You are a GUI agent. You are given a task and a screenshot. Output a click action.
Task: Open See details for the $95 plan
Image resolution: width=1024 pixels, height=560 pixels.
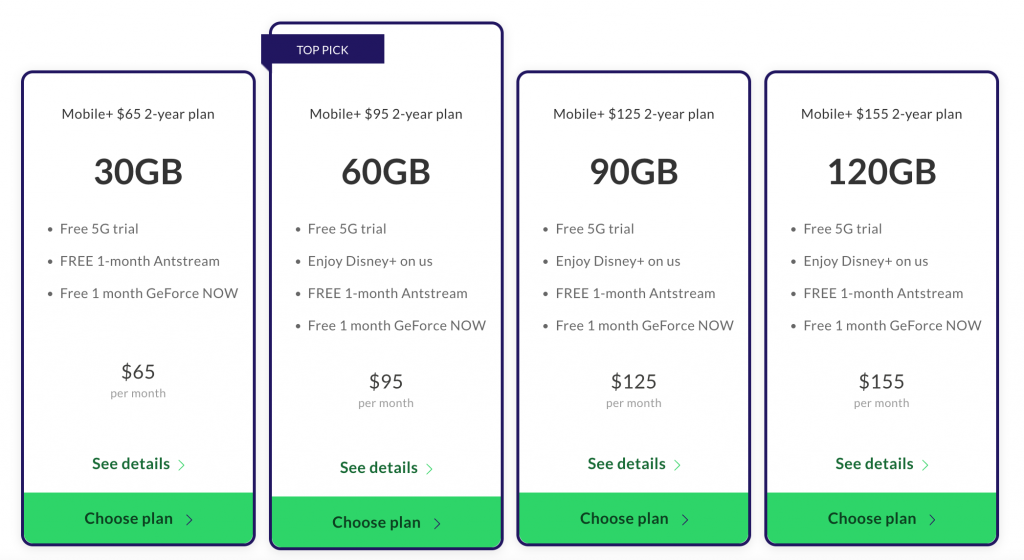pos(379,468)
